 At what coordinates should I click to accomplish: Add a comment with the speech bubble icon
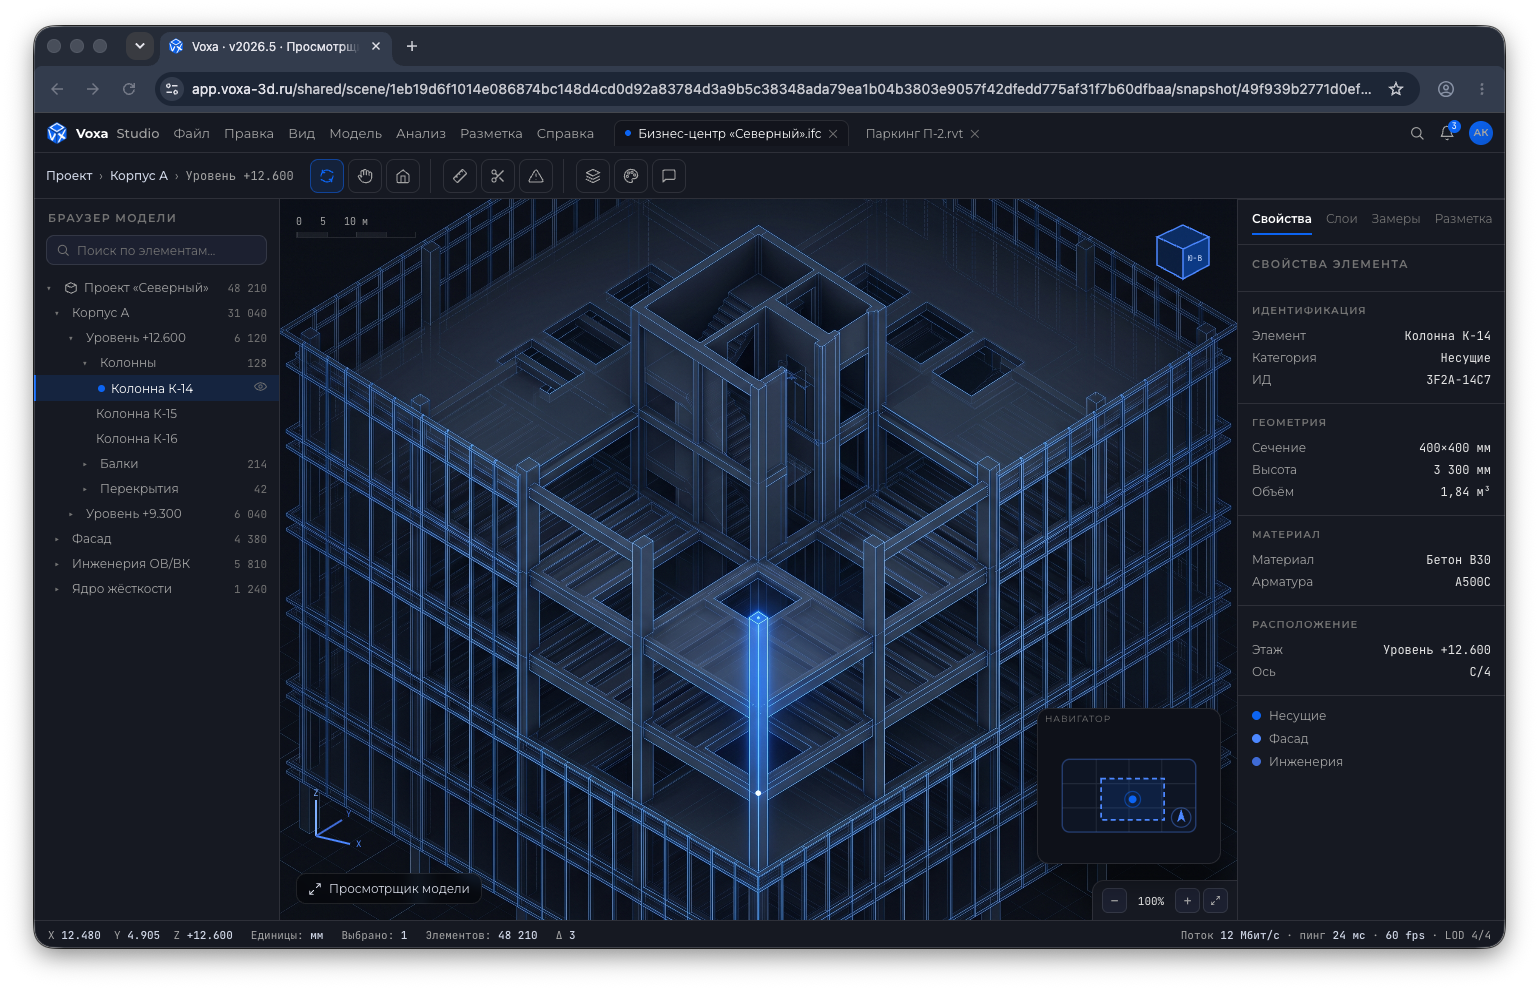669,176
